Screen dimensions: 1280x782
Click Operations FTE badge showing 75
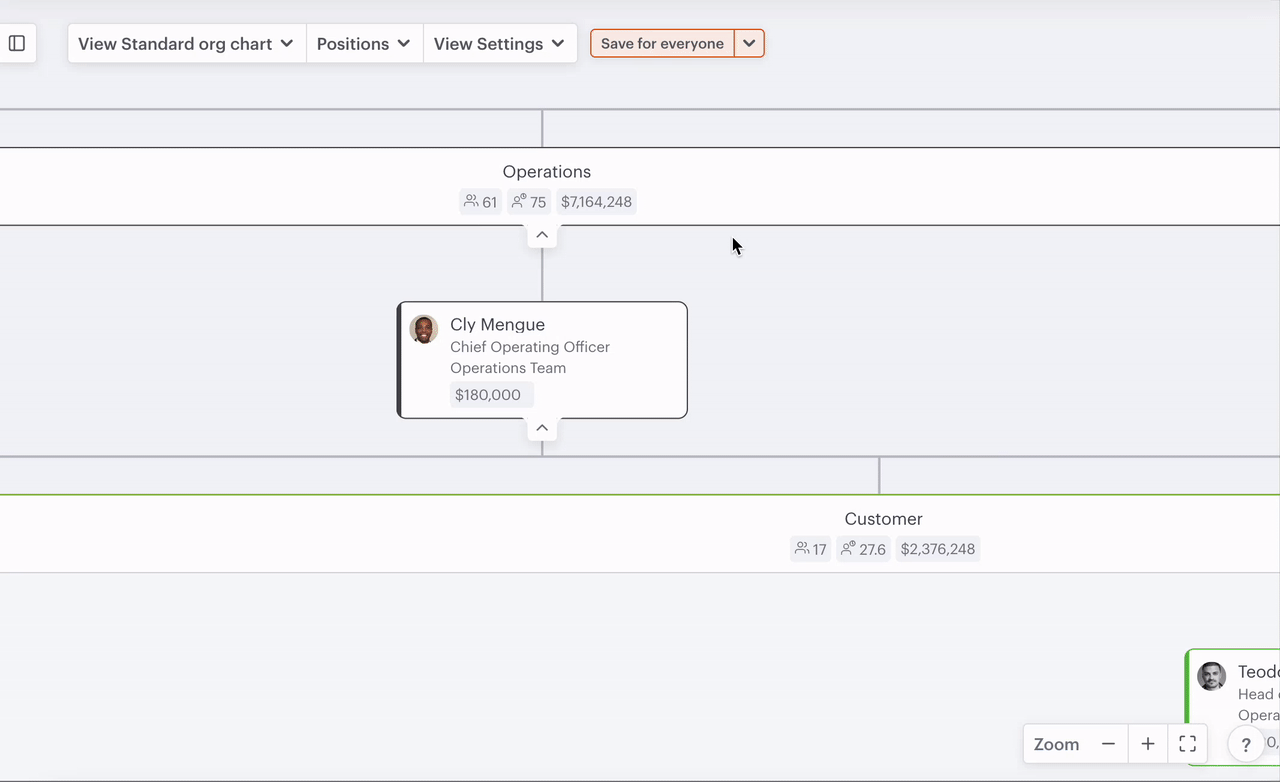pyautogui.click(x=529, y=202)
